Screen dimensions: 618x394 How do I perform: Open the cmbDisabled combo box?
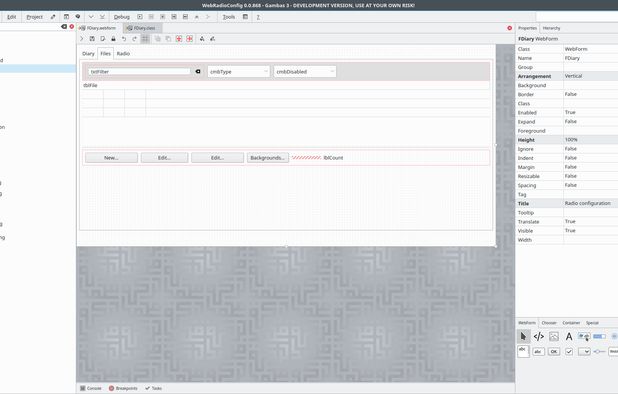click(x=305, y=72)
